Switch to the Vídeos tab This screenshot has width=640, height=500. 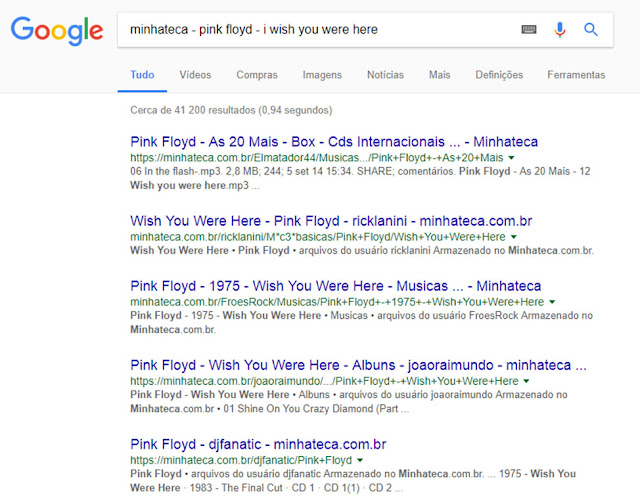click(195, 75)
